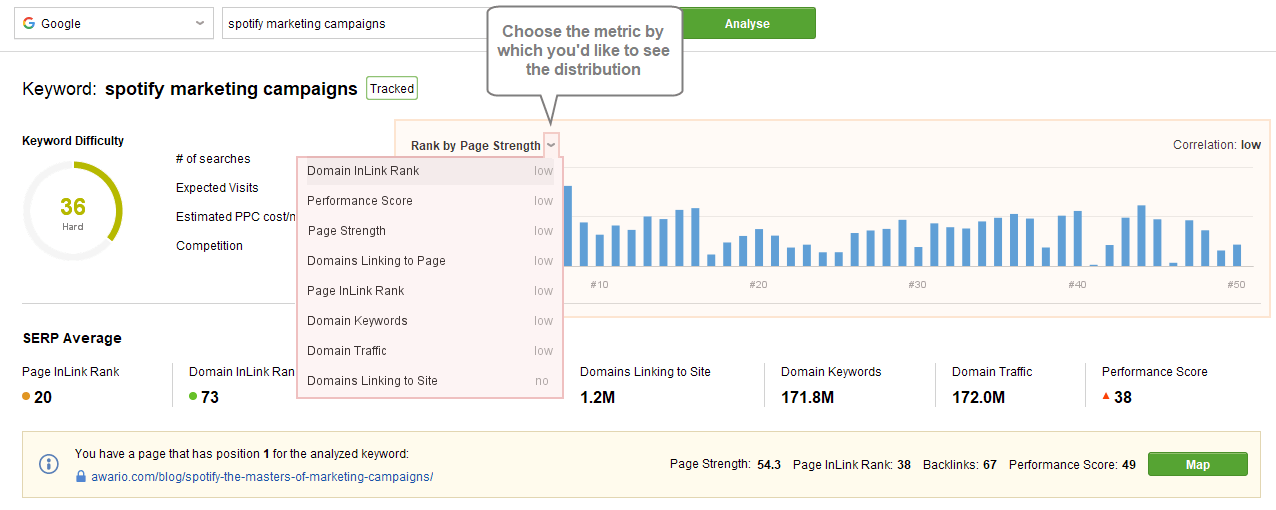Click the red triangle by Performance Score 38
Viewport: 1276px width, 510px height.
point(1106,396)
